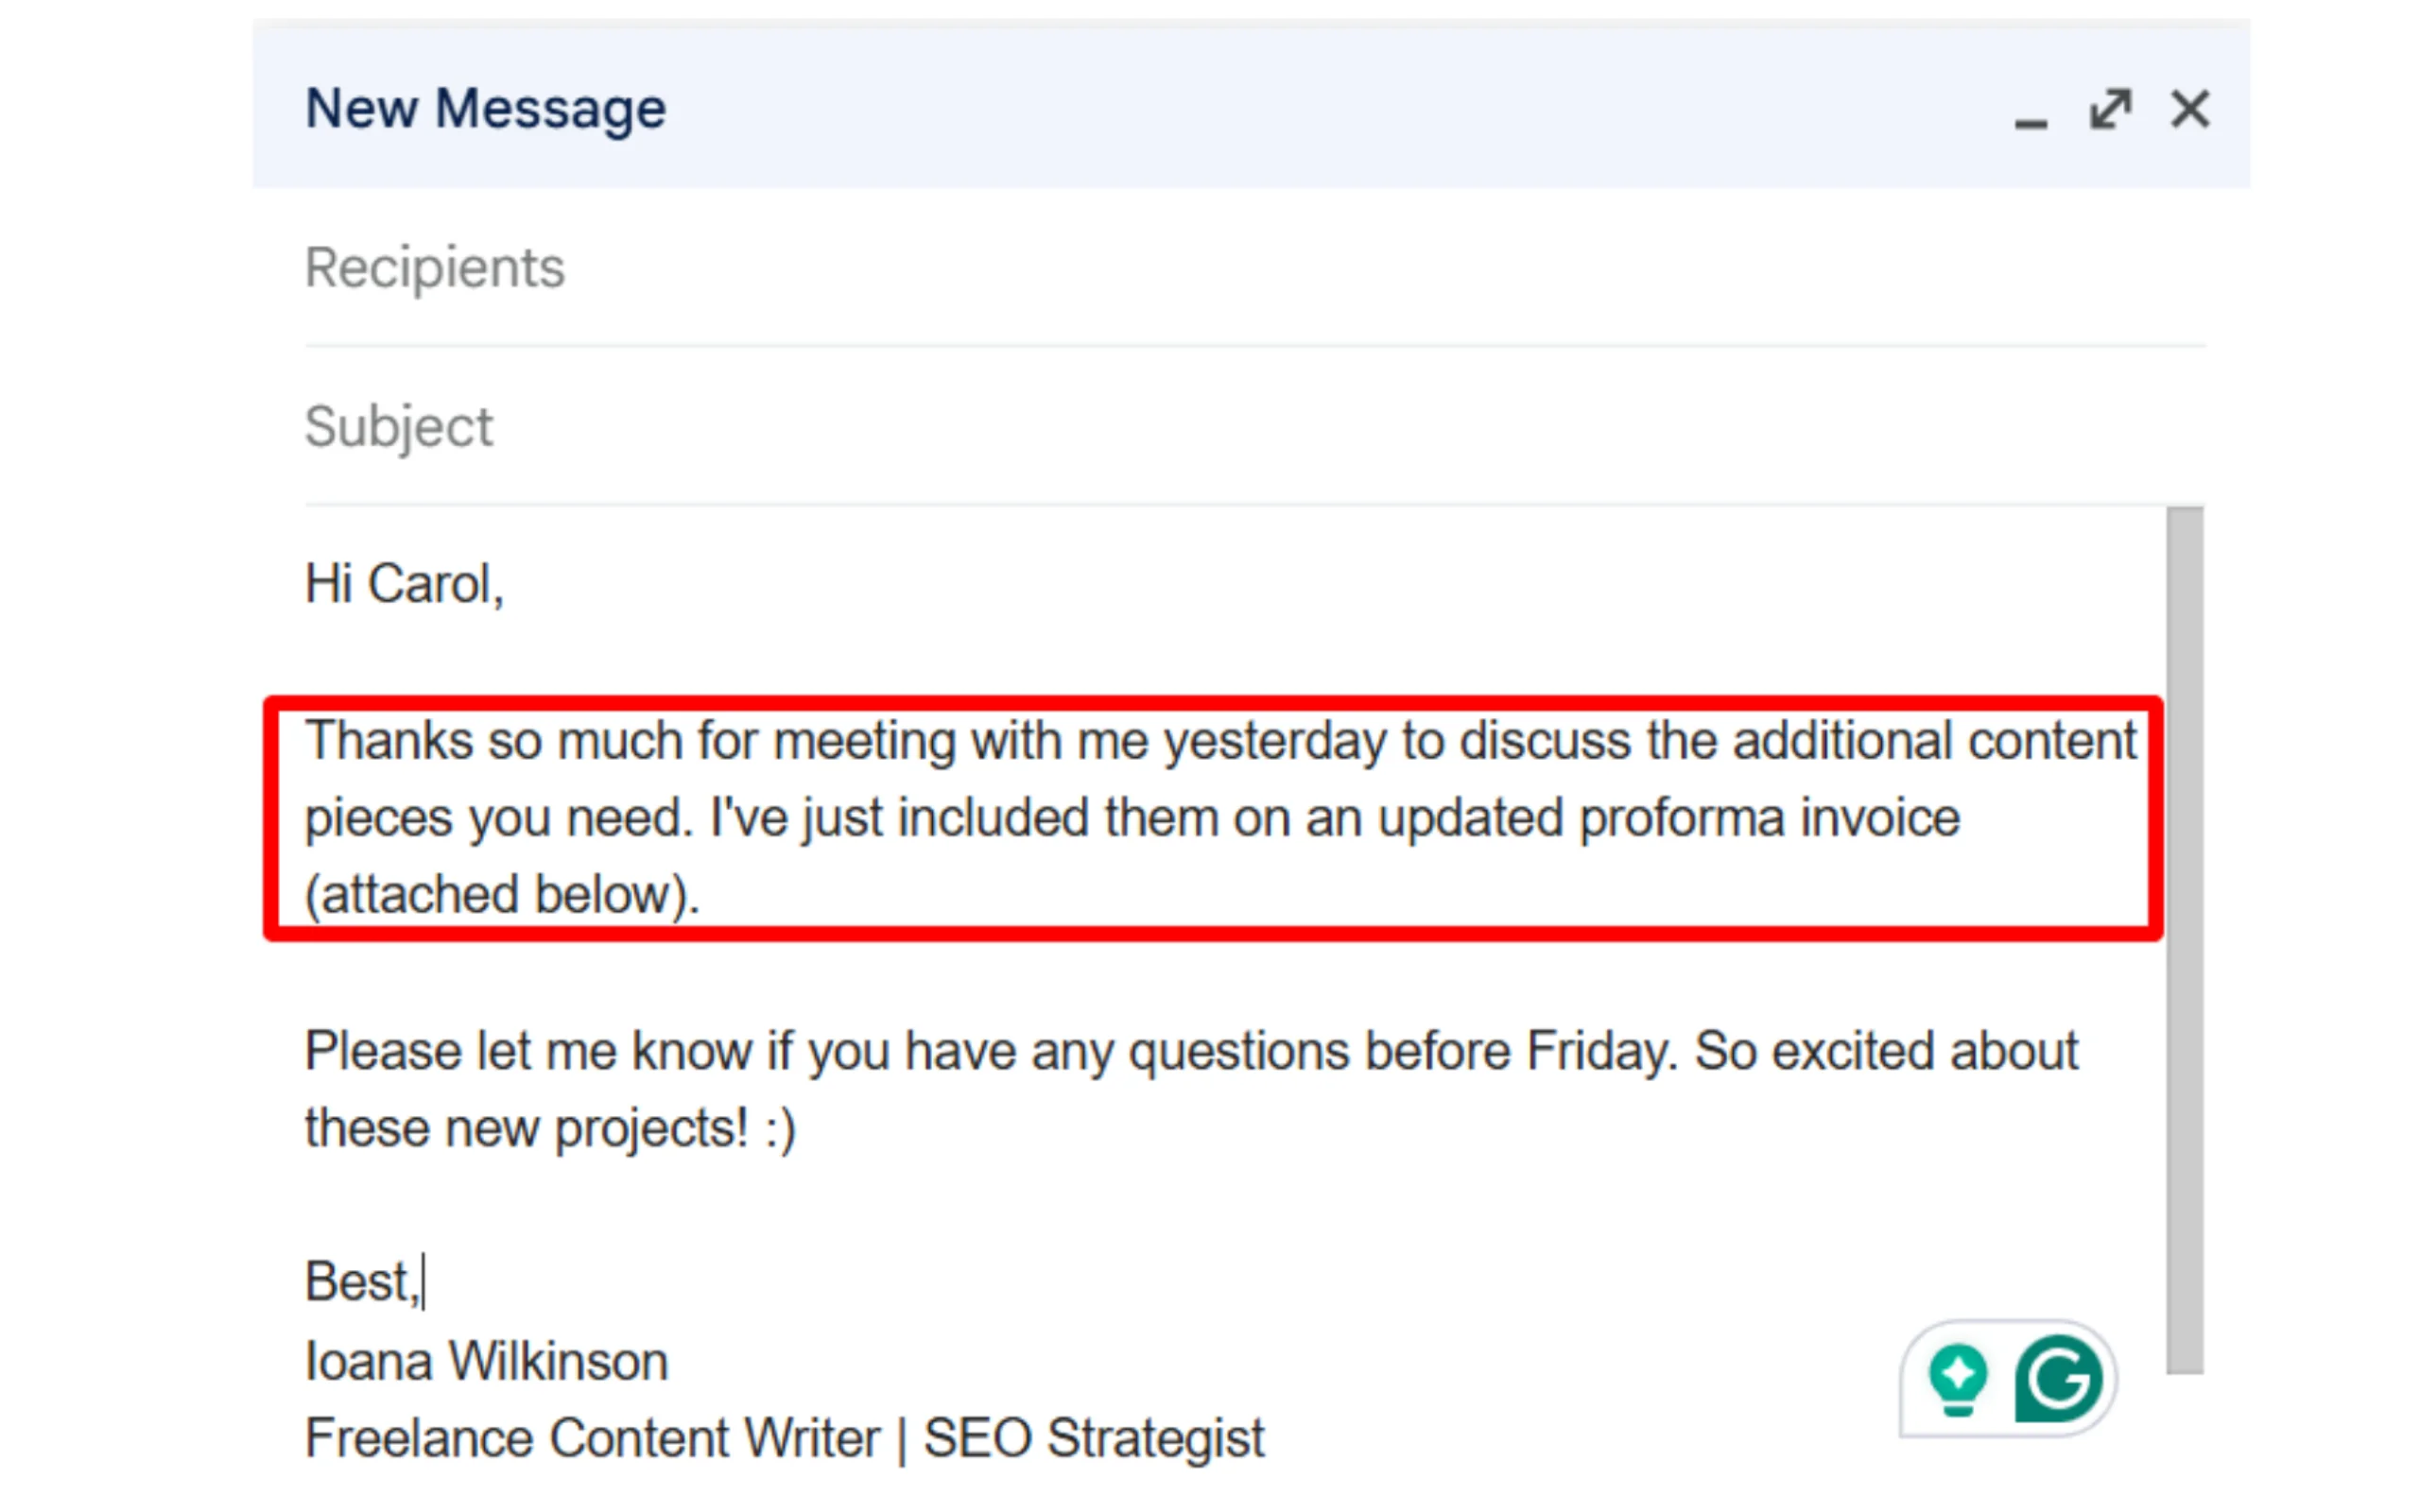
Task: Click the New Message header title
Action: coord(485,108)
